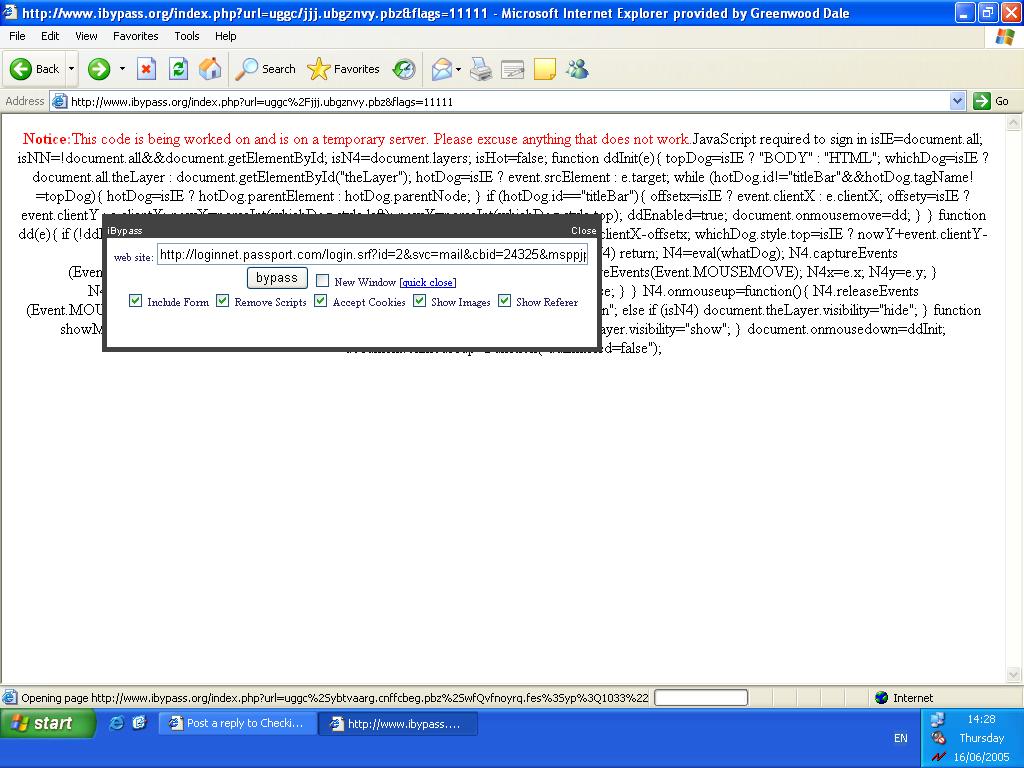Open the History toolbar icon
Image resolution: width=1024 pixels, height=768 pixels.
[404, 69]
